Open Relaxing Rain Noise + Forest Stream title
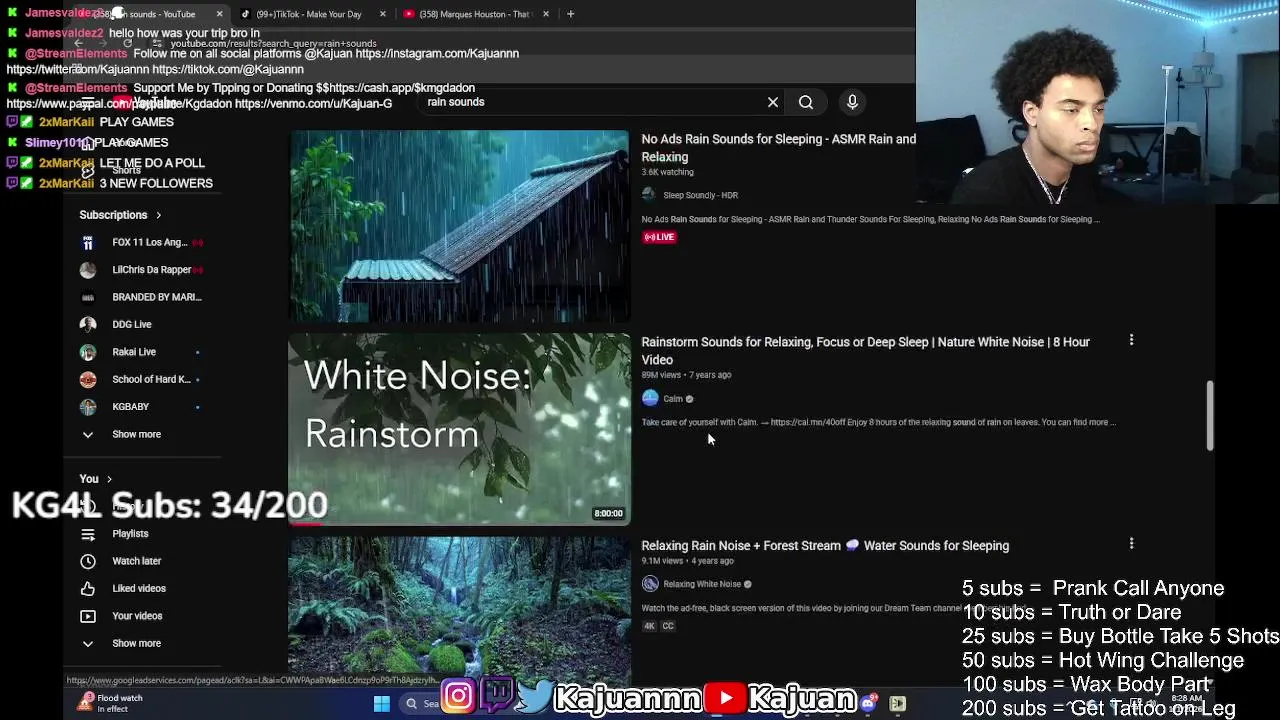 tap(825, 546)
